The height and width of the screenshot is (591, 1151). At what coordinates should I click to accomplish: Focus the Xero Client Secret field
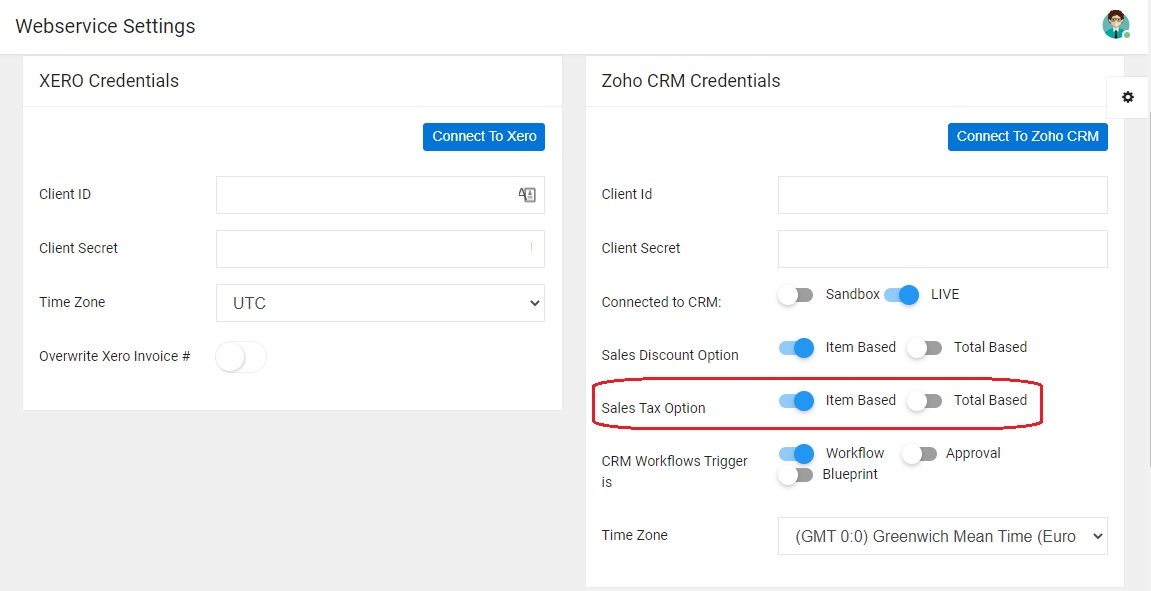pyautogui.click(x=380, y=249)
